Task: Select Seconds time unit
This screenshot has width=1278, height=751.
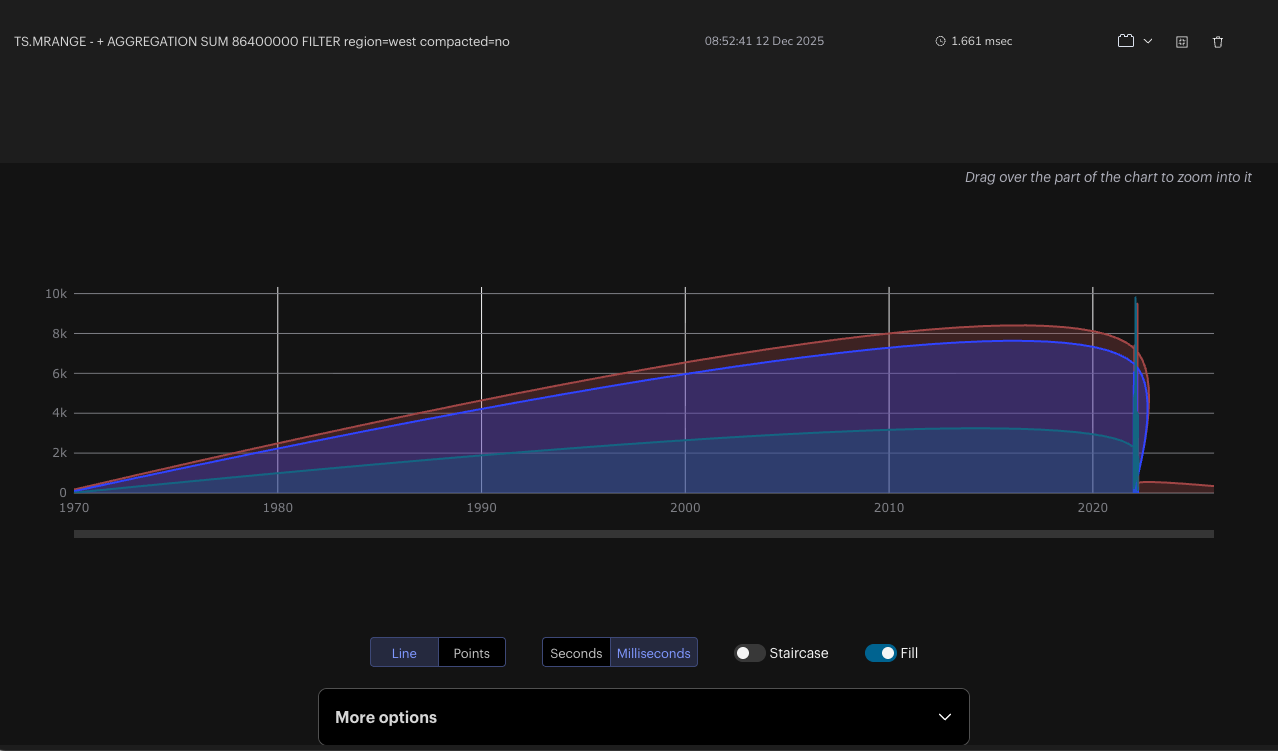Action: (x=576, y=653)
